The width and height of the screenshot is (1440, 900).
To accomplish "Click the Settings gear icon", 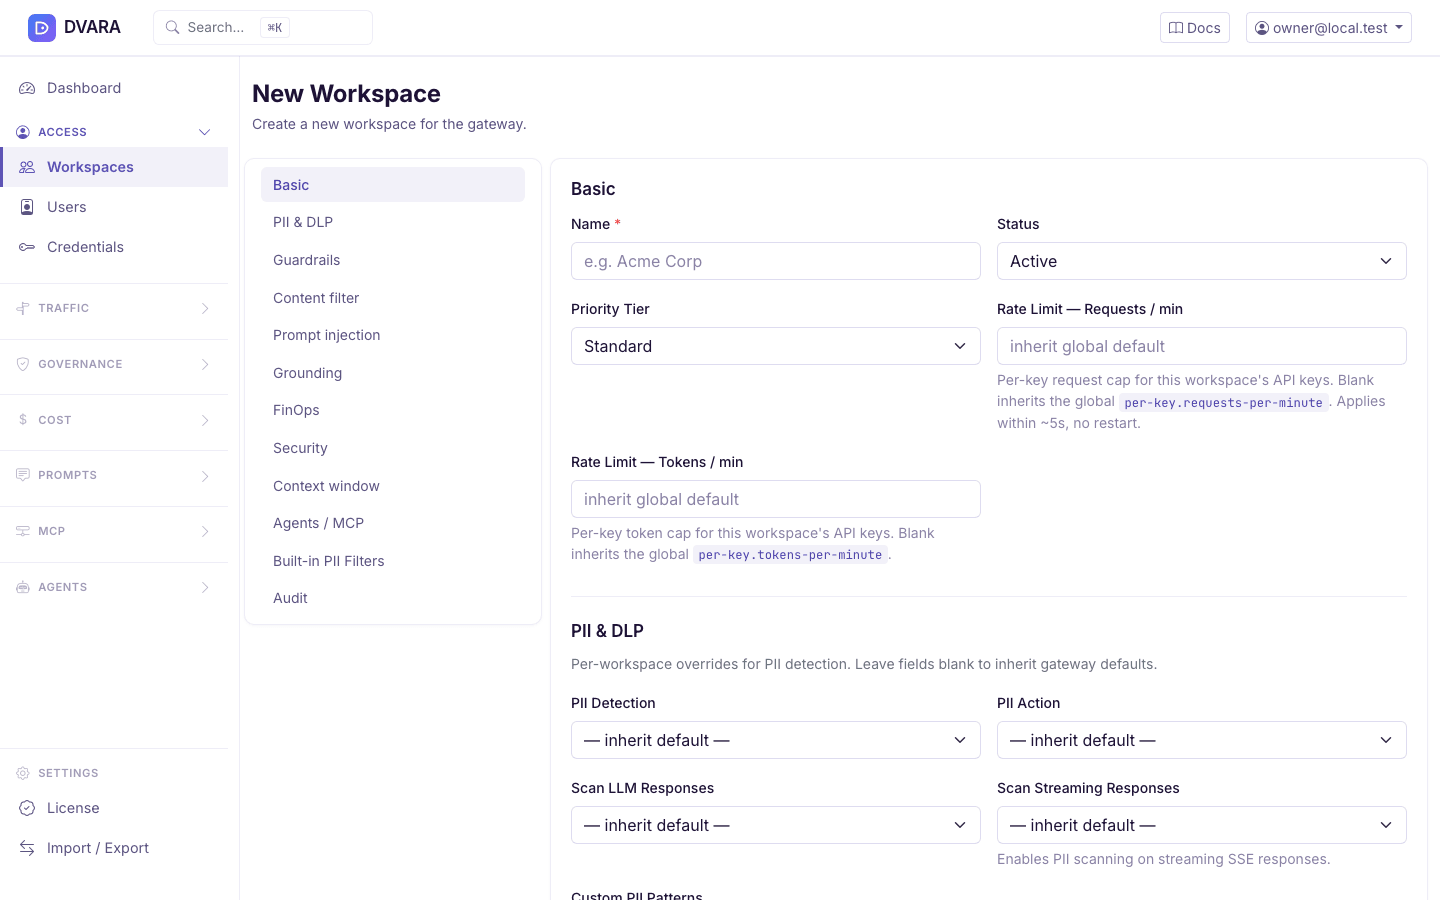I will pyautogui.click(x=23, y=773).
